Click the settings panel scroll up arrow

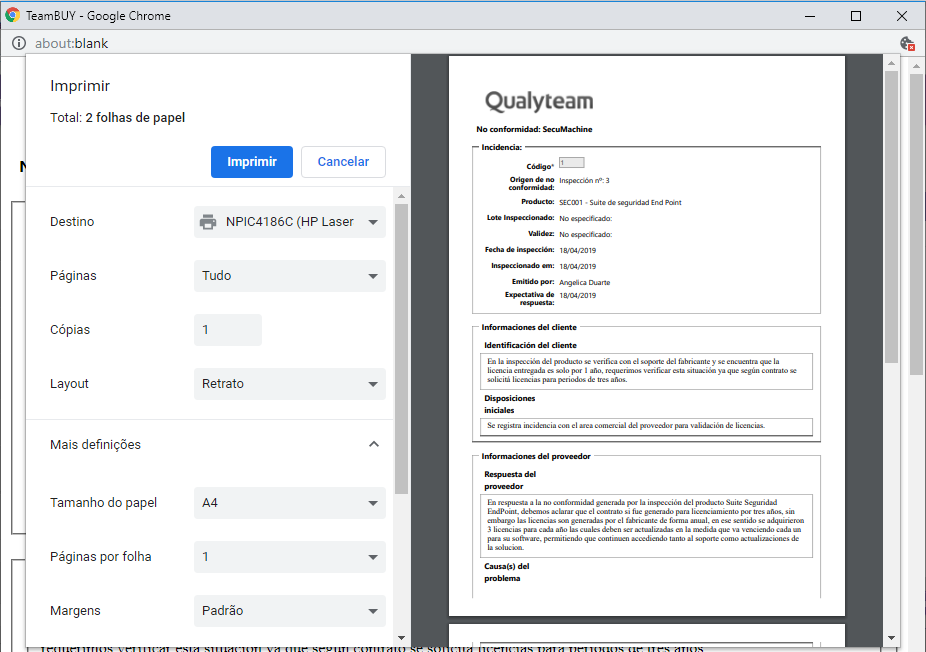tap(402, 196)
